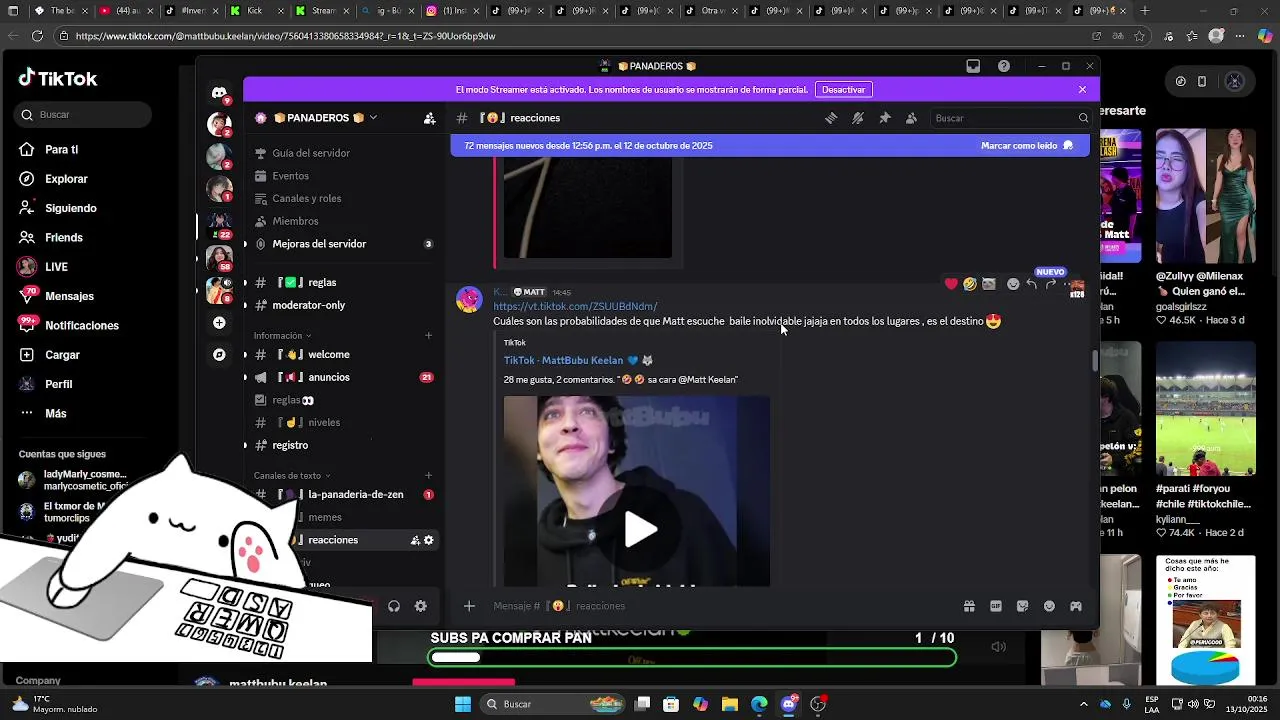Deactivate Streamer mode with Desactivar button
The width and height of the screenshot is (1280, 720).
[x=843, y=90]
